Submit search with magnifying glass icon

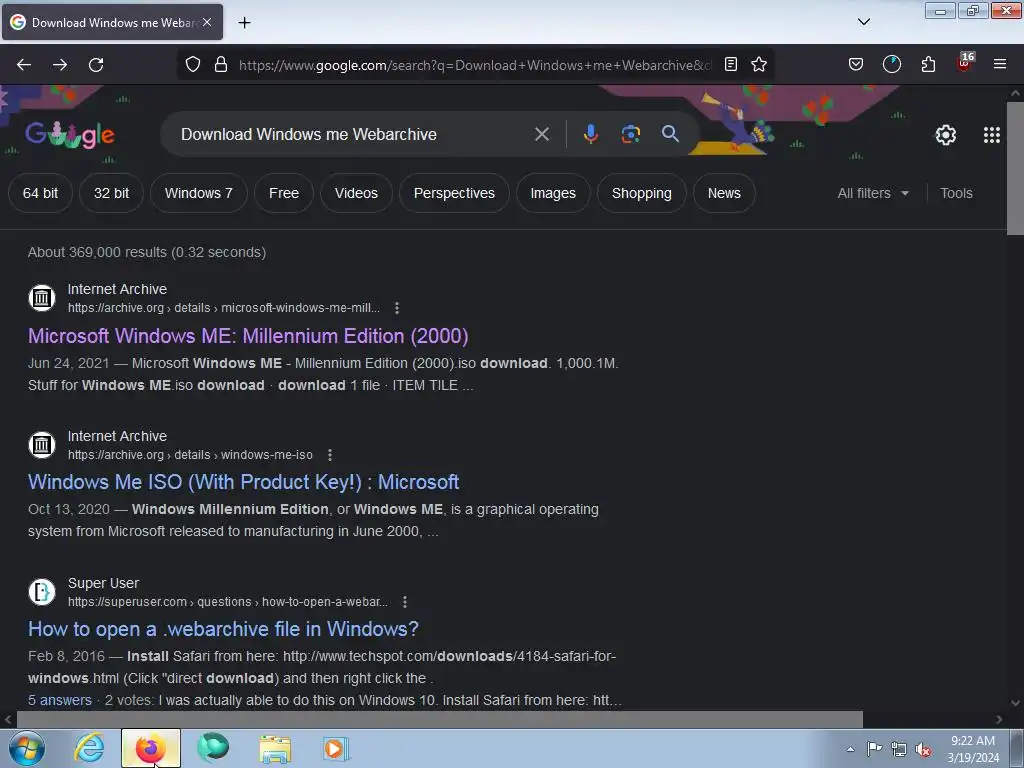click(670, 134)
